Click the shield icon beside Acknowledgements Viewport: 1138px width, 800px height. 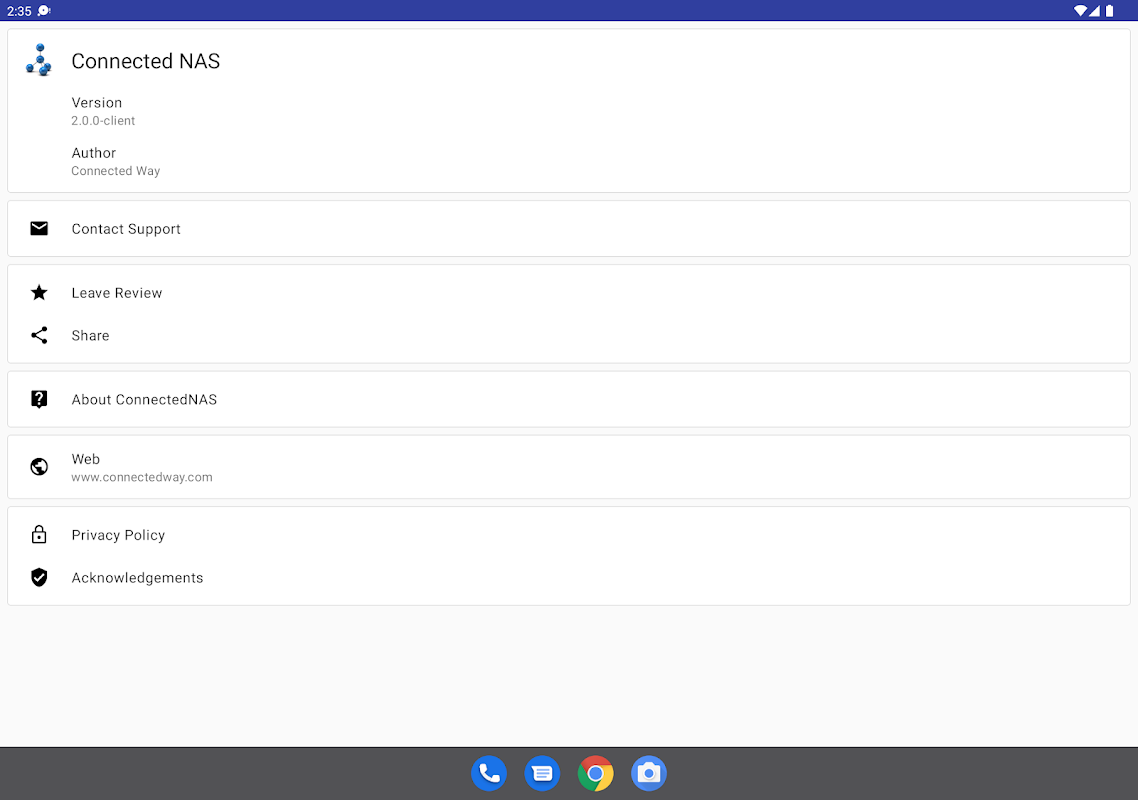coord(39,578)
